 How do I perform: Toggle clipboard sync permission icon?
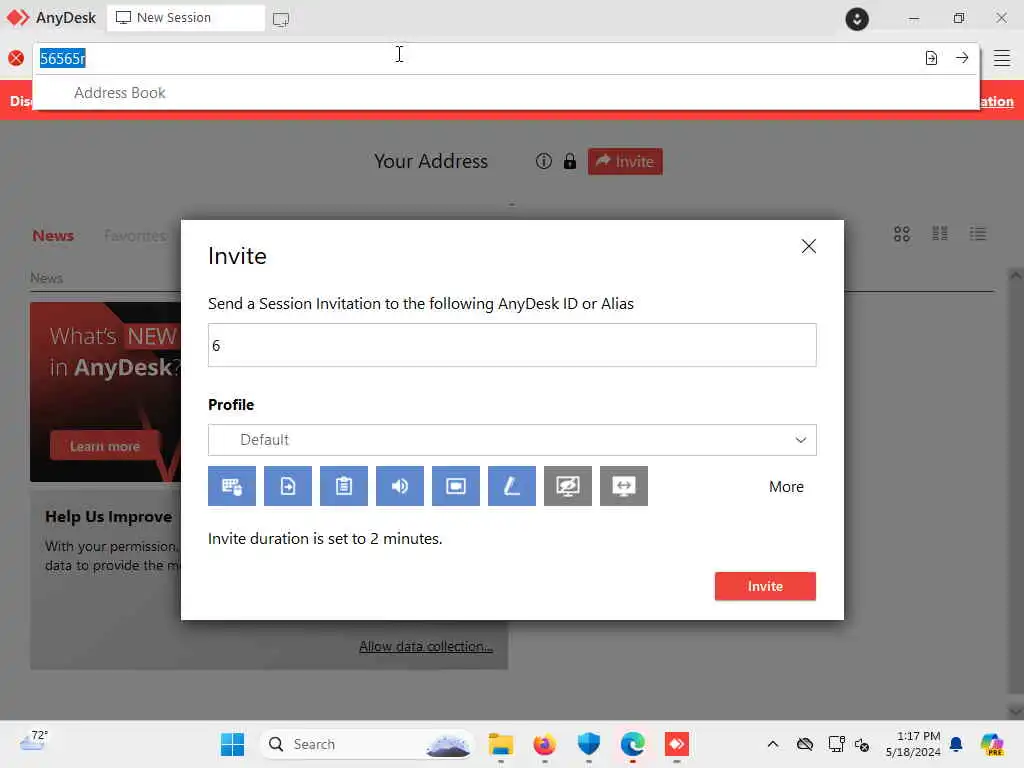pos(344,486)
